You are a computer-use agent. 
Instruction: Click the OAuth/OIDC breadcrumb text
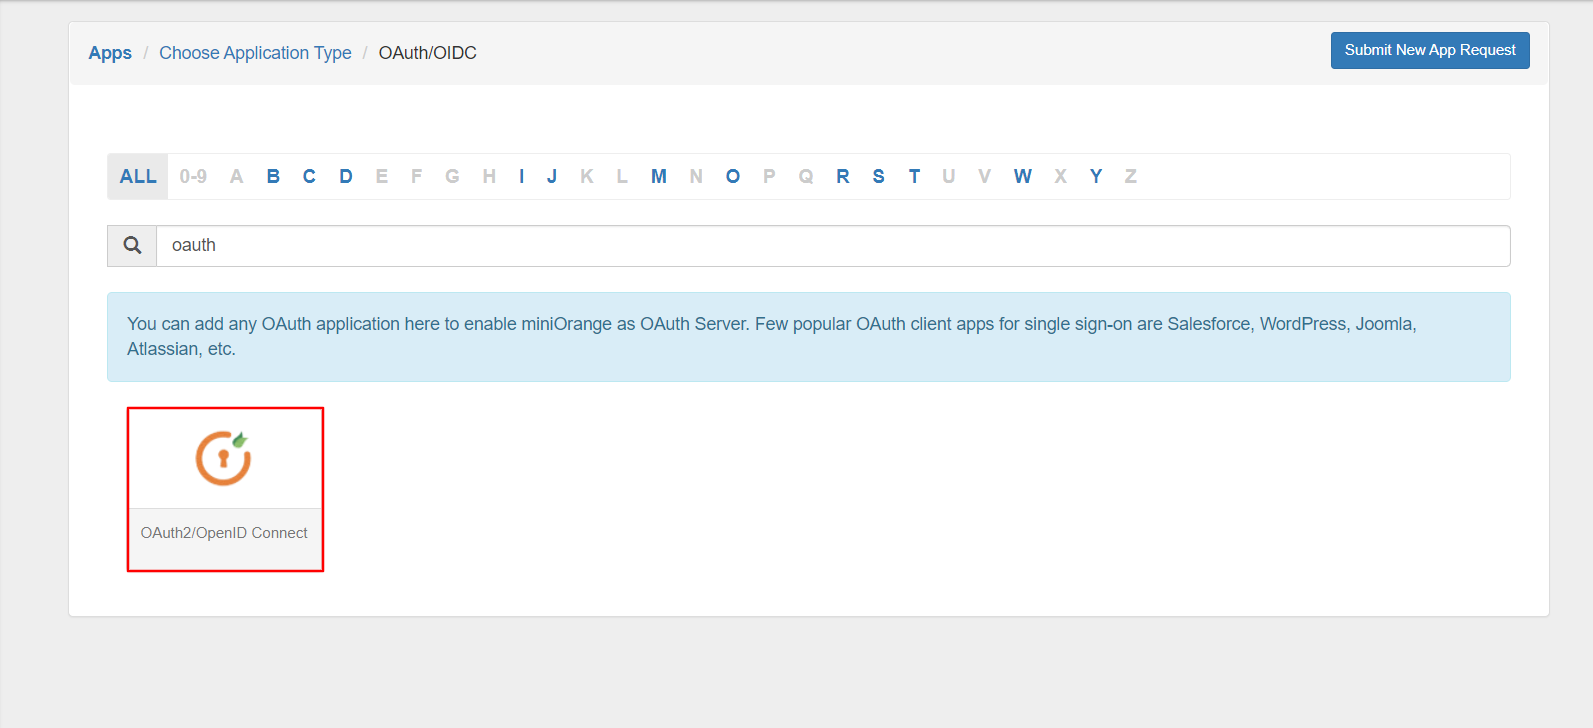pyautogui.click(x=427, y=53)
